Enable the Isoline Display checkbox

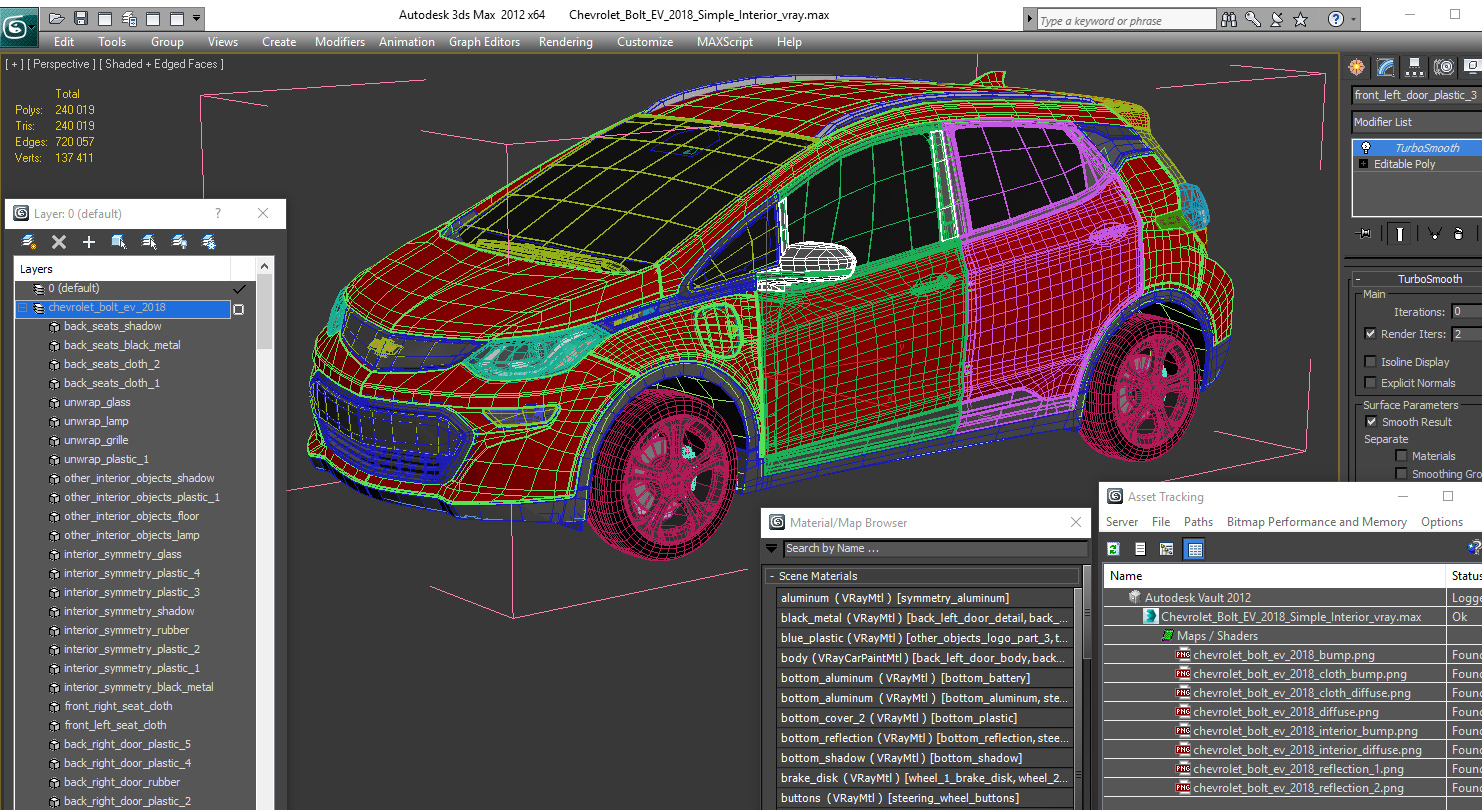coord(1371,362)
